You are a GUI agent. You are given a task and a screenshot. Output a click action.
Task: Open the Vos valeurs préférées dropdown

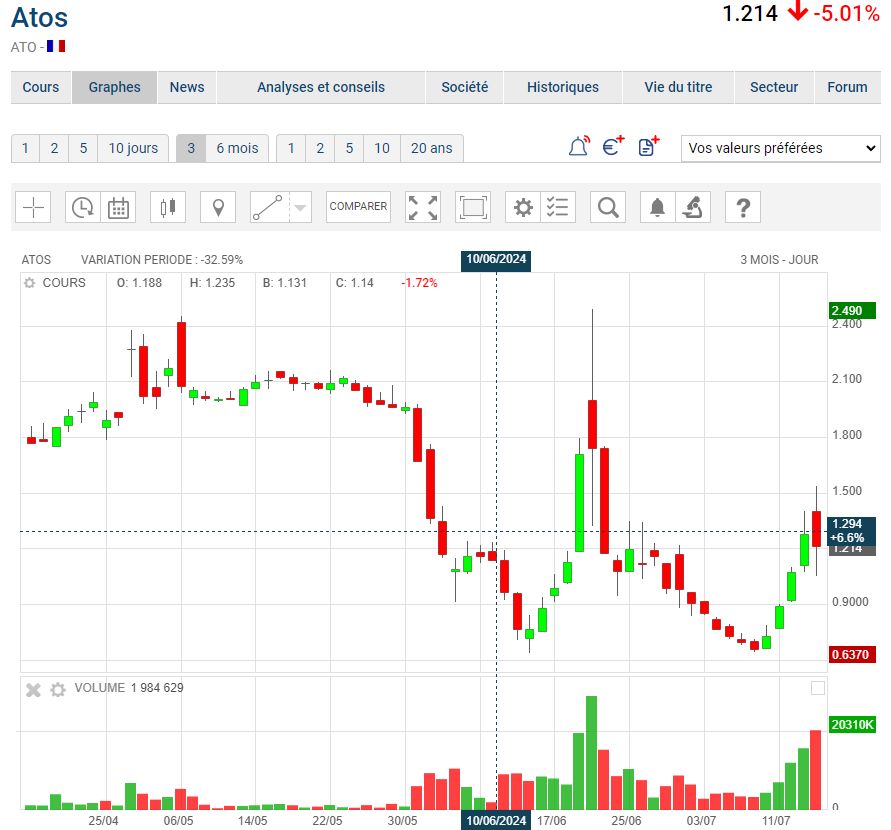pyautogui.click(x=781, y=148)
